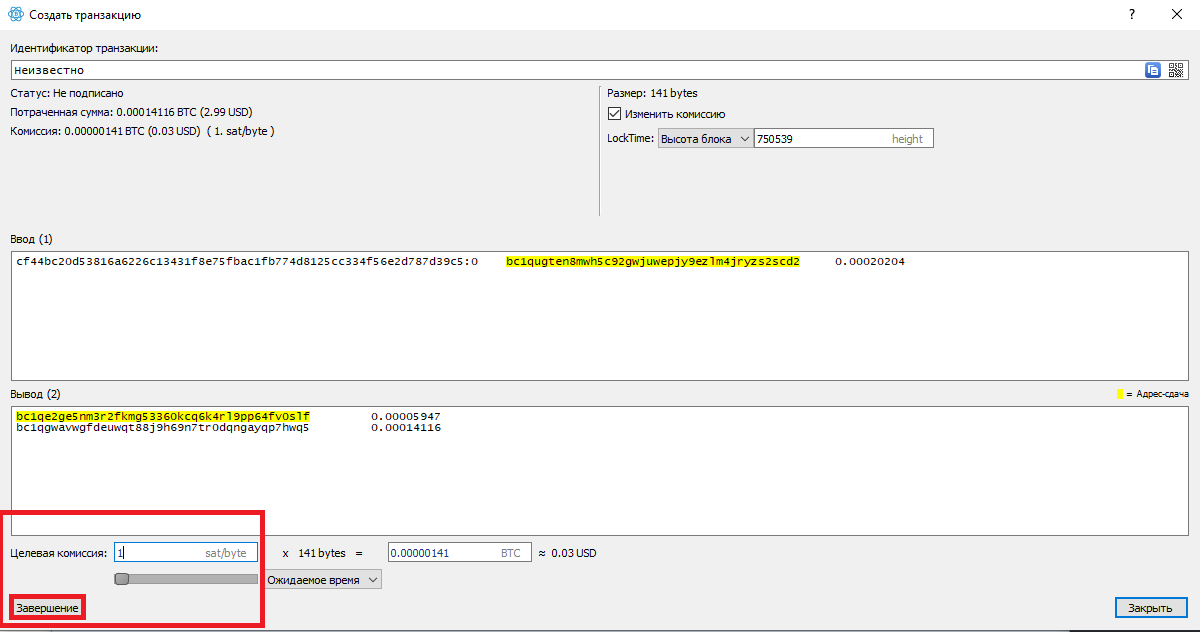
Task: Click the fee rate slider handle
Action: (122, 579)
